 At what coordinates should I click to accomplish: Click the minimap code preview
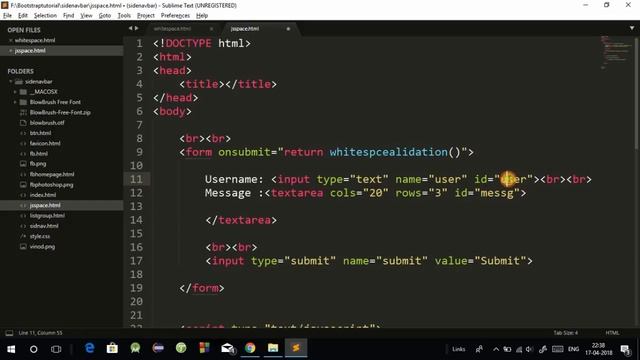point(616,52)
